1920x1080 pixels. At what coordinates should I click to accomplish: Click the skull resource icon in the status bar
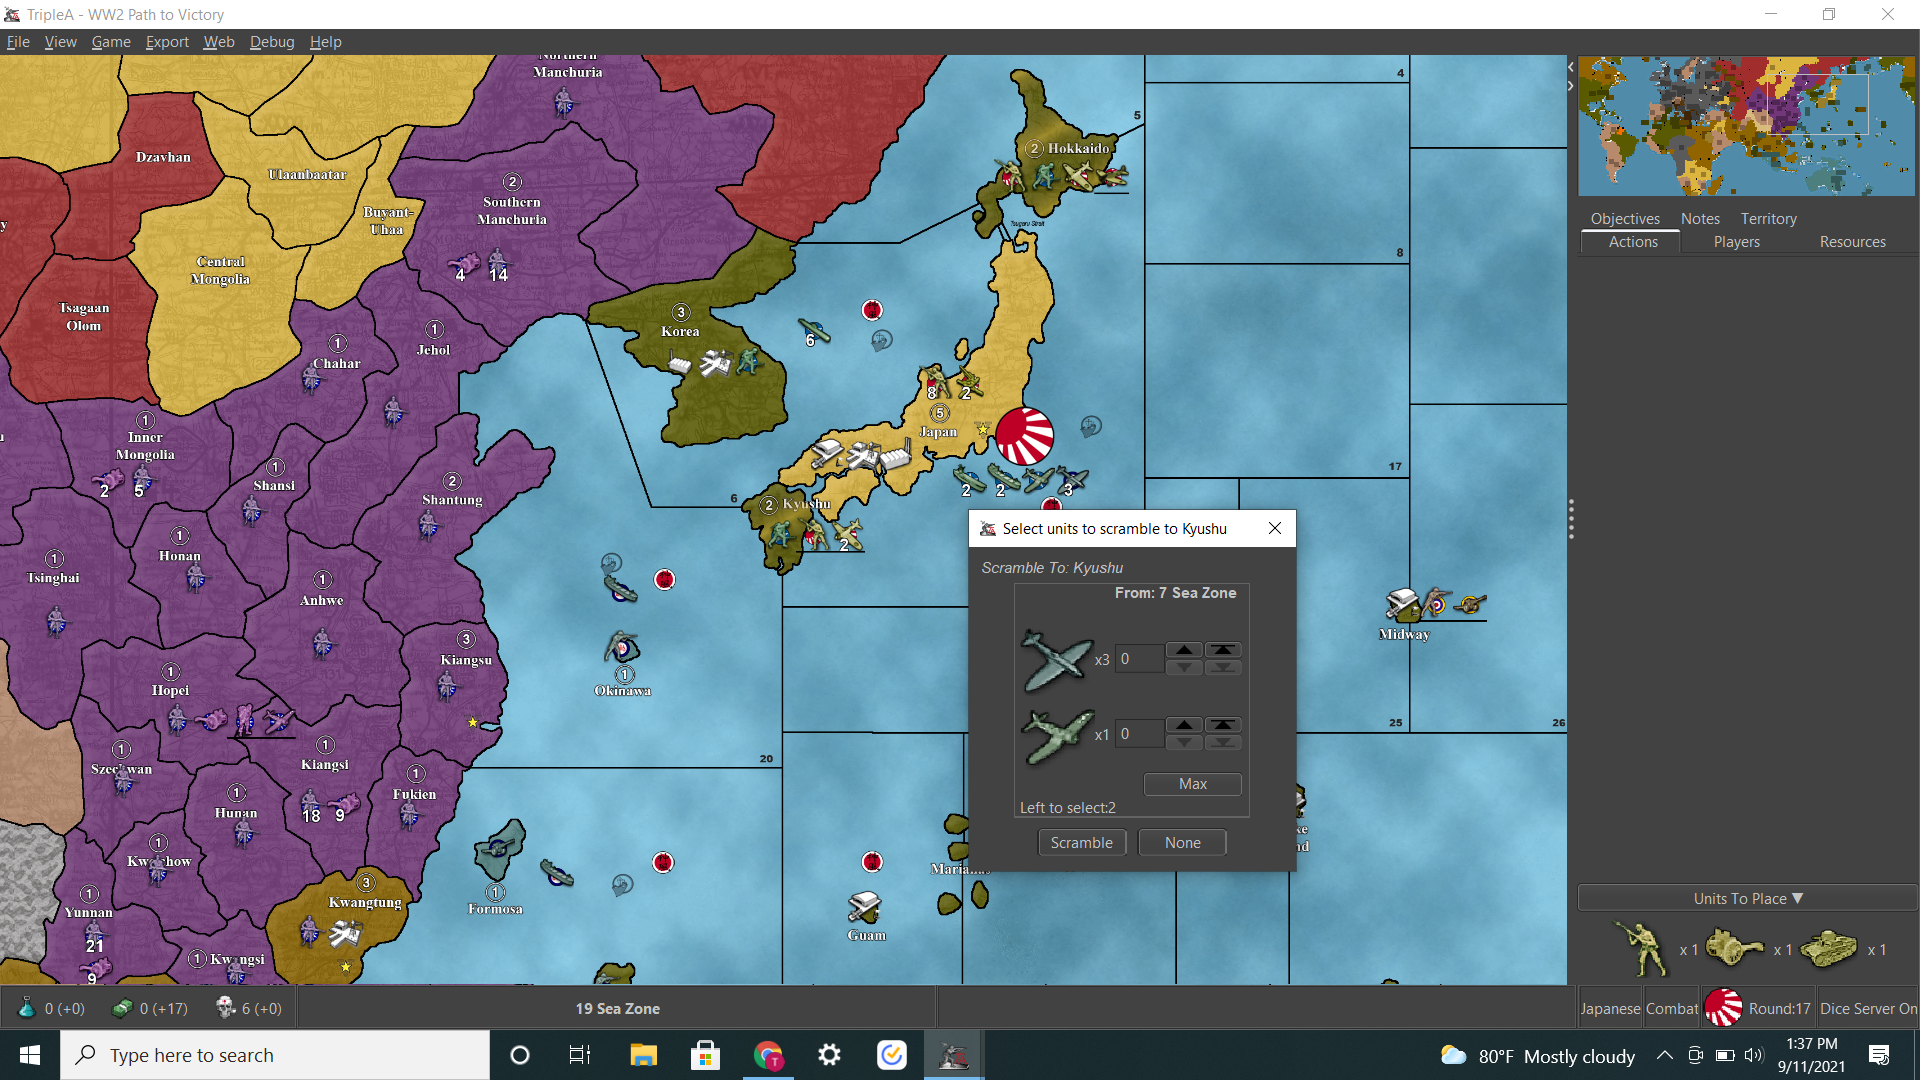point(225,1008)
